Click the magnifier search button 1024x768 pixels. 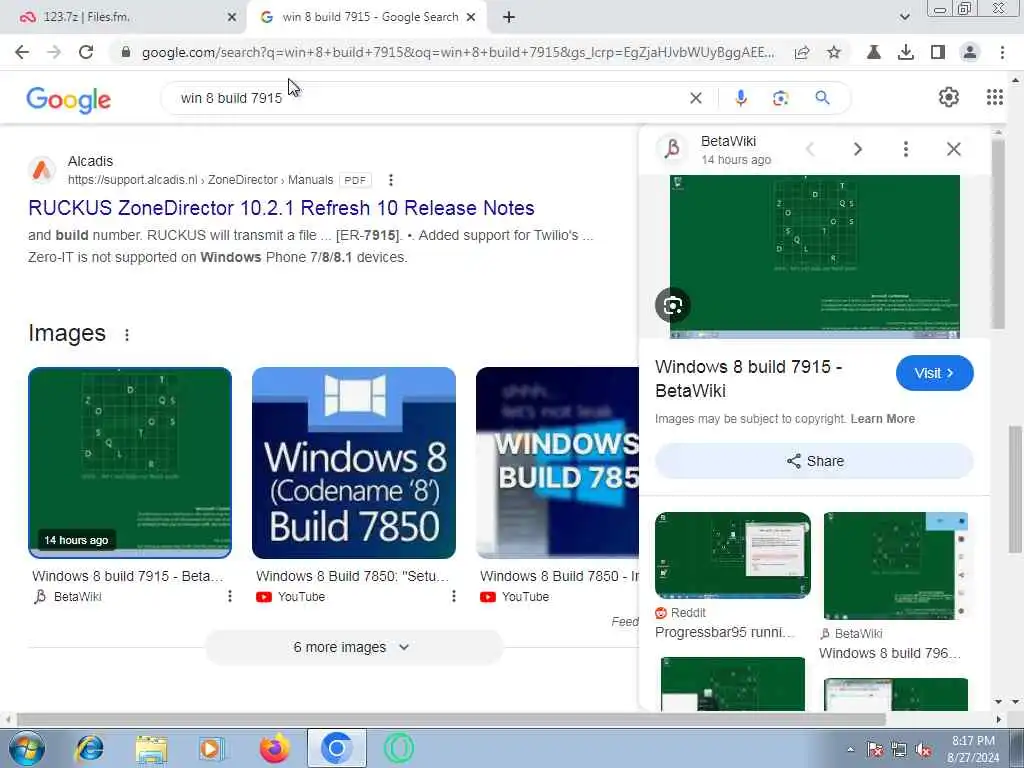(822, 98)
